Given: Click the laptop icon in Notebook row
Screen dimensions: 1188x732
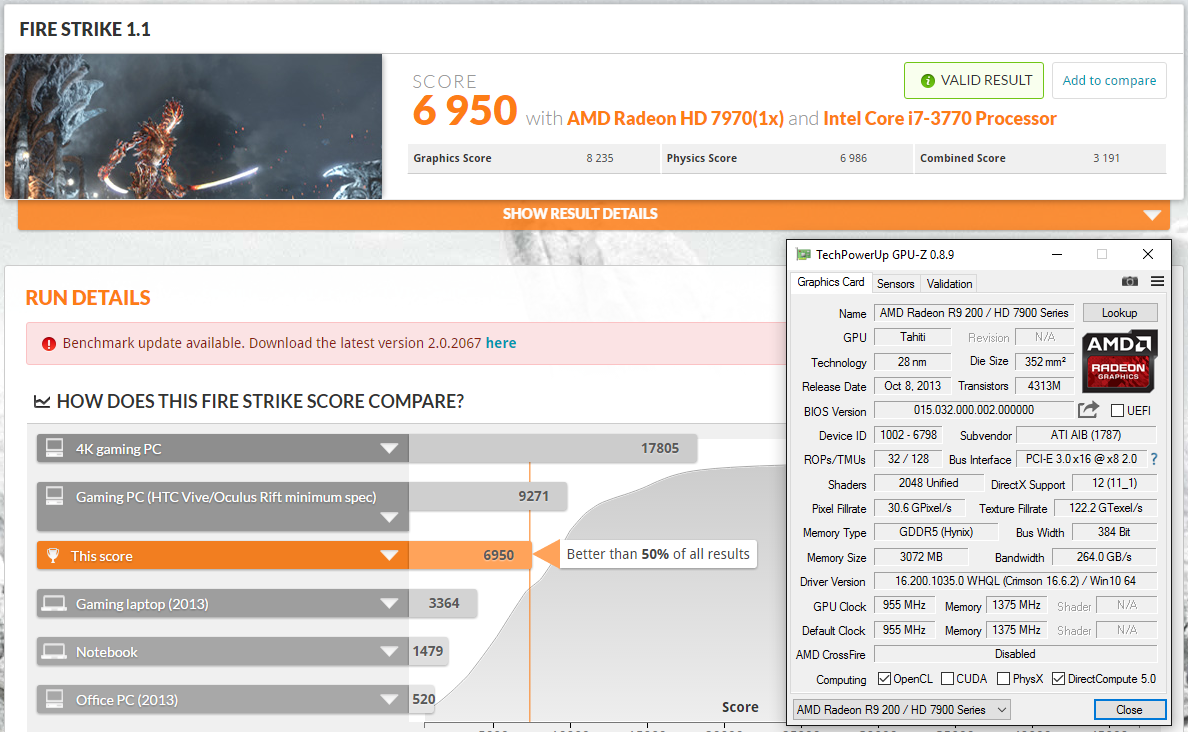Looking at the screenshot, I should click(55, 652).
